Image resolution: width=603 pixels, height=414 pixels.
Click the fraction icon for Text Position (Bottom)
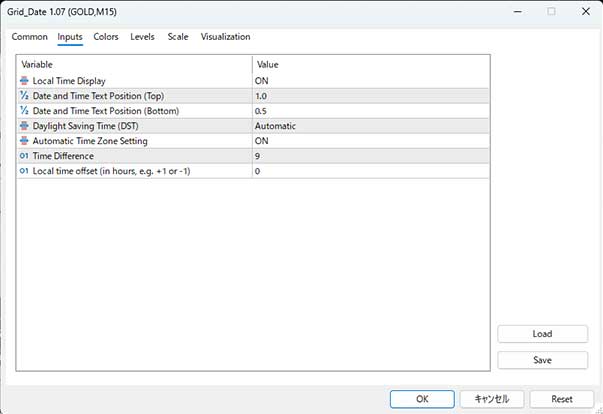(x=24, y=111)
